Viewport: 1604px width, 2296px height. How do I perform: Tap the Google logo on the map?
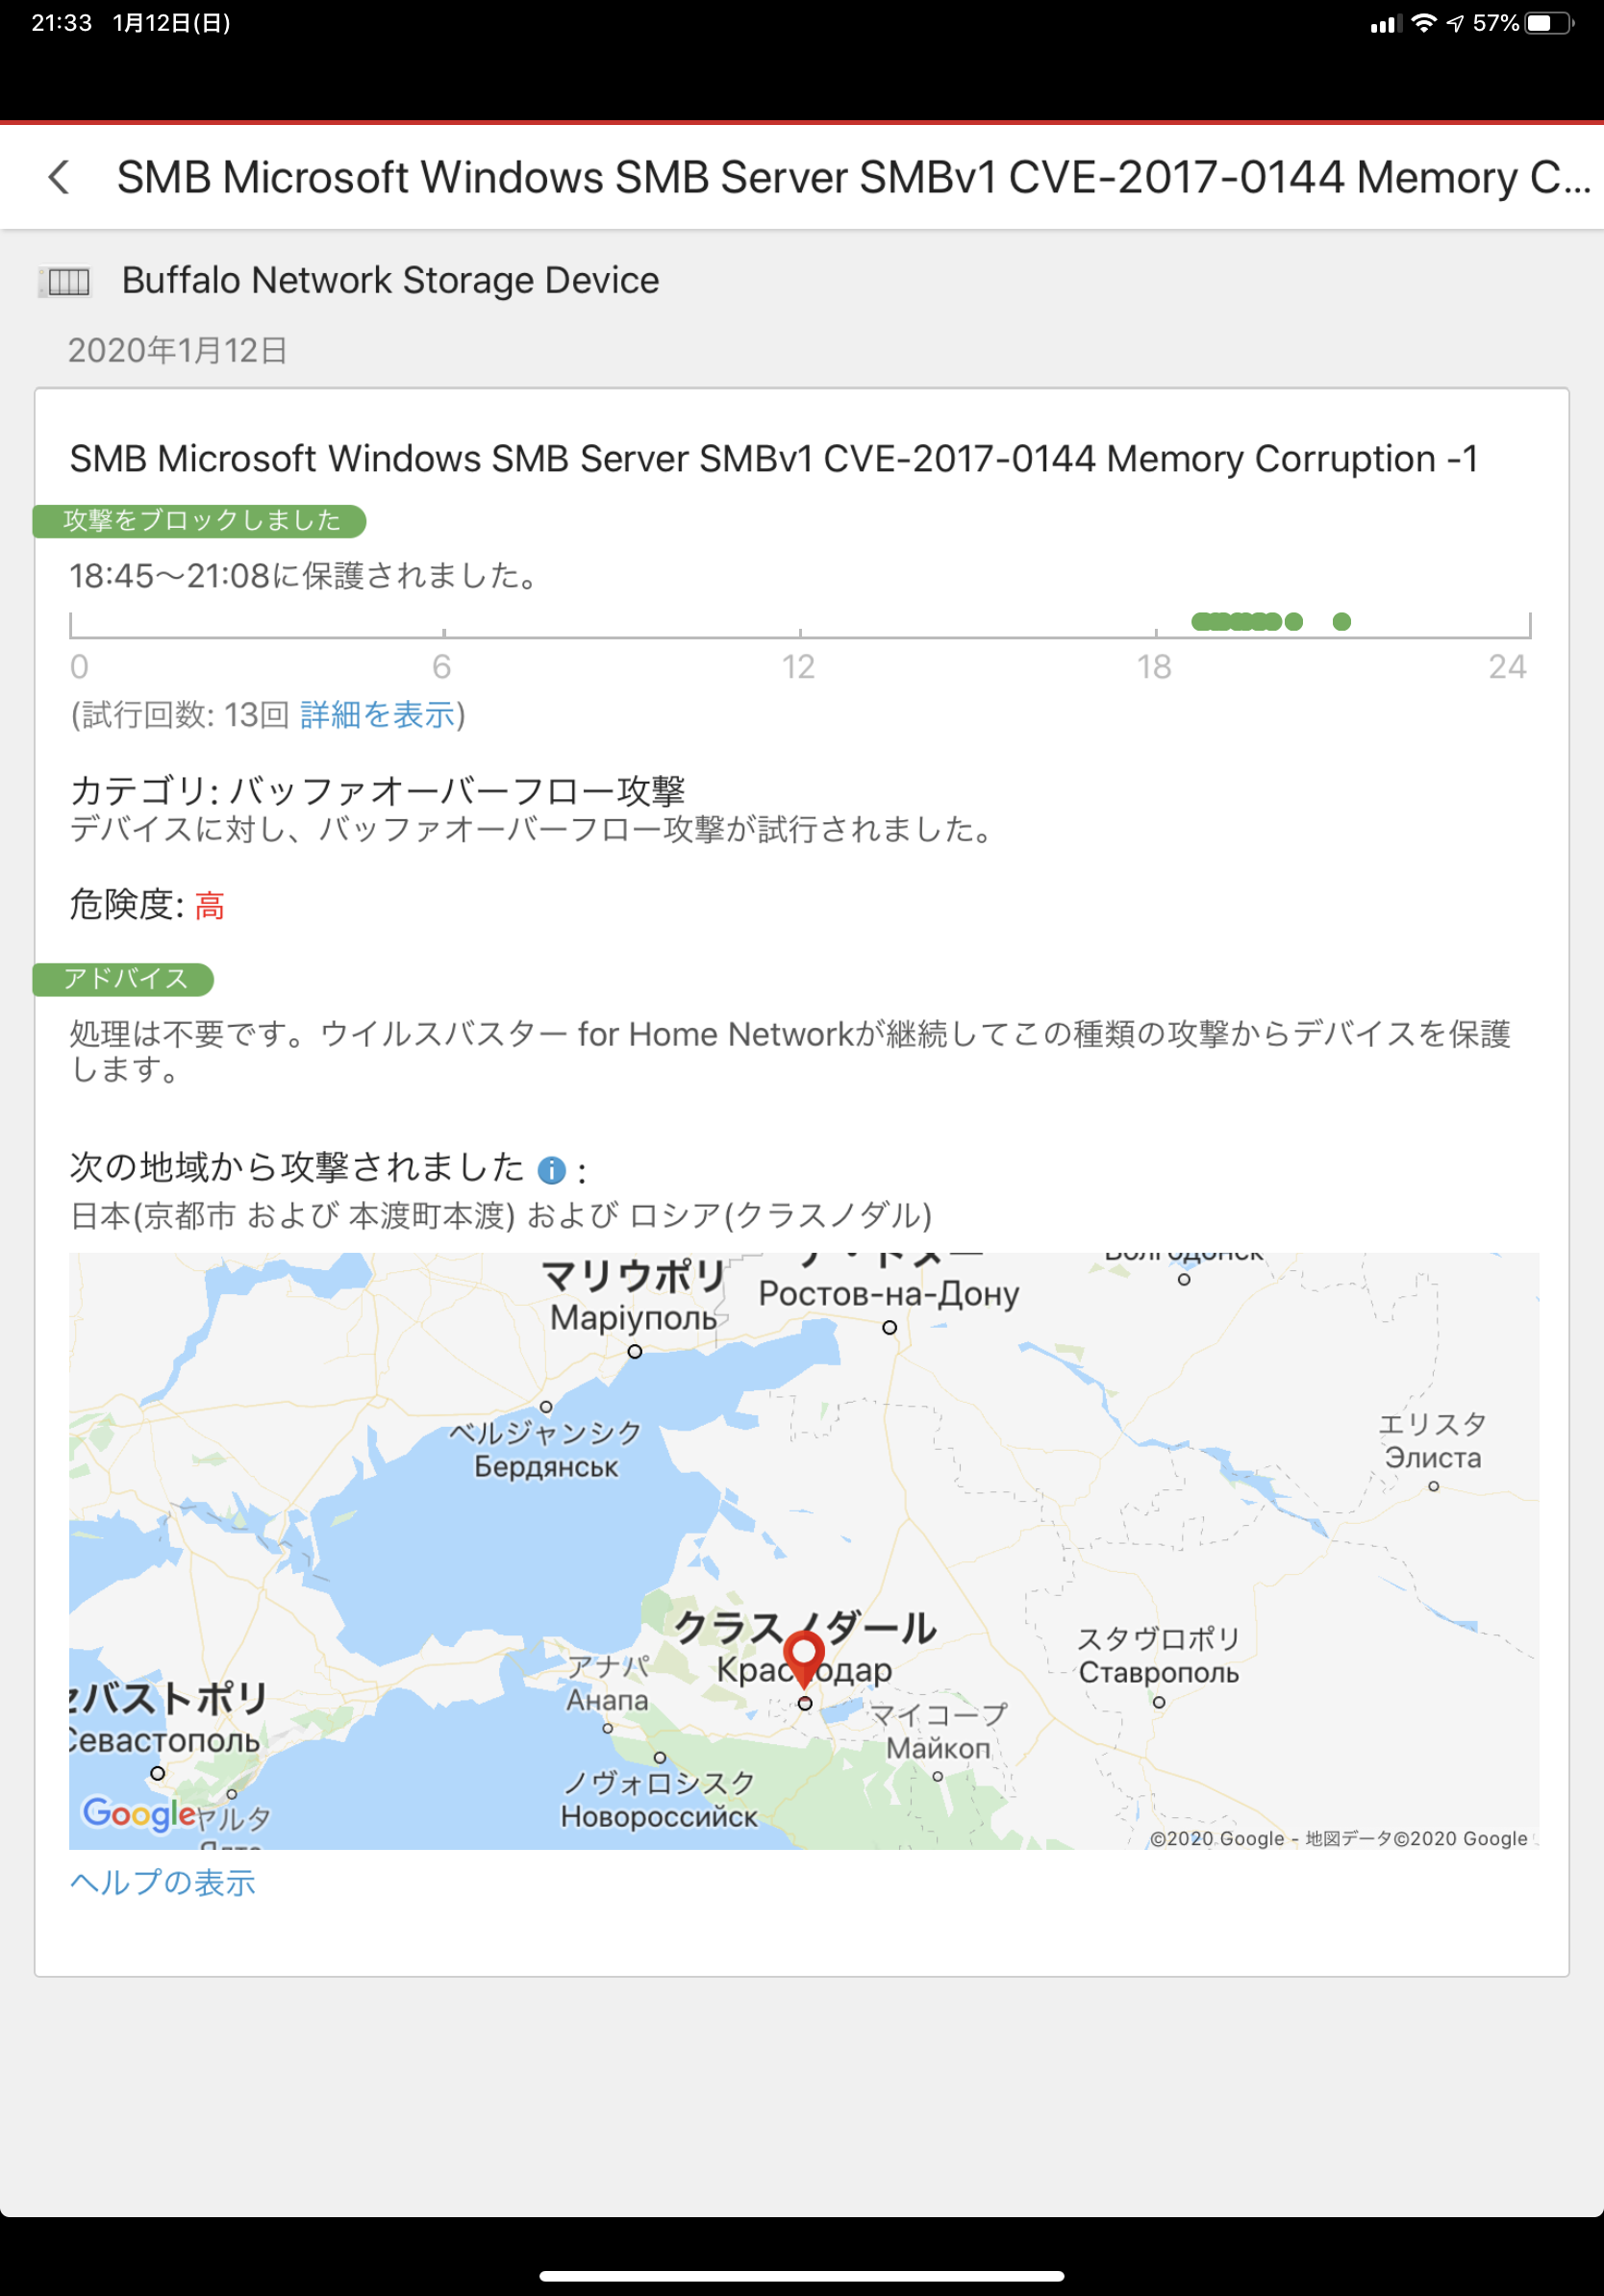click(139, 1813)
